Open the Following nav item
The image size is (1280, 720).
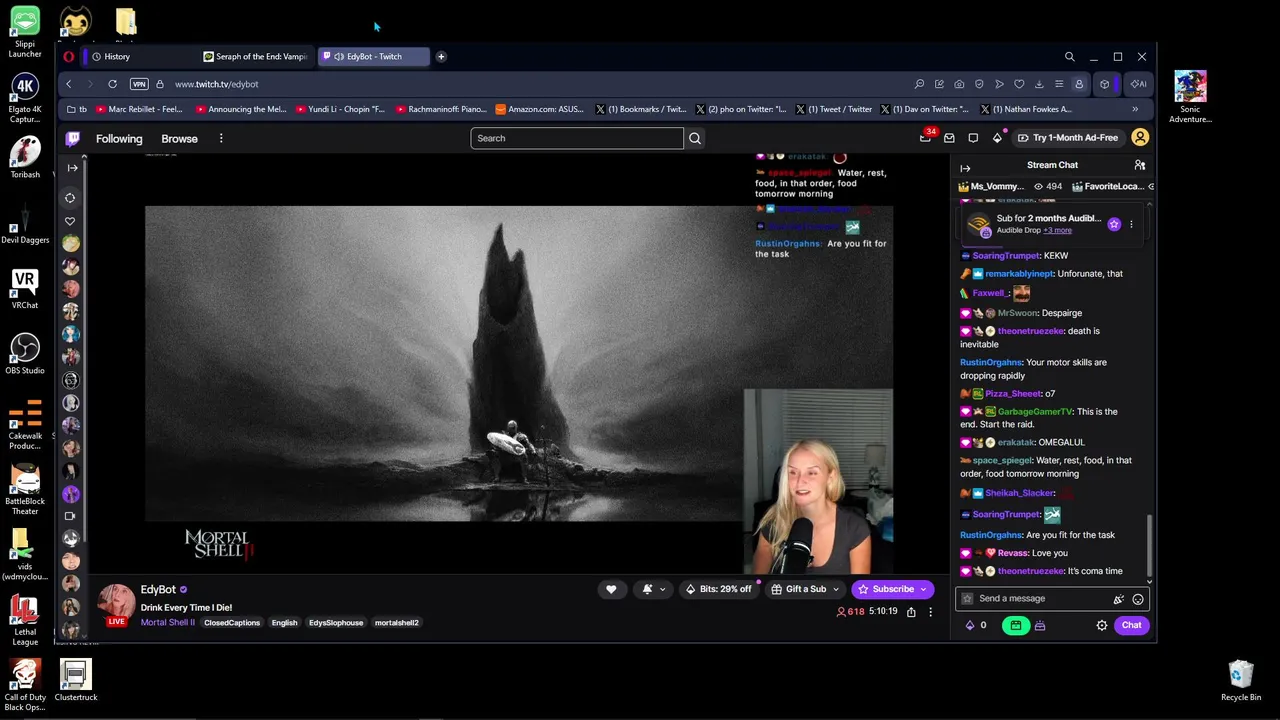tap(119, 138)
